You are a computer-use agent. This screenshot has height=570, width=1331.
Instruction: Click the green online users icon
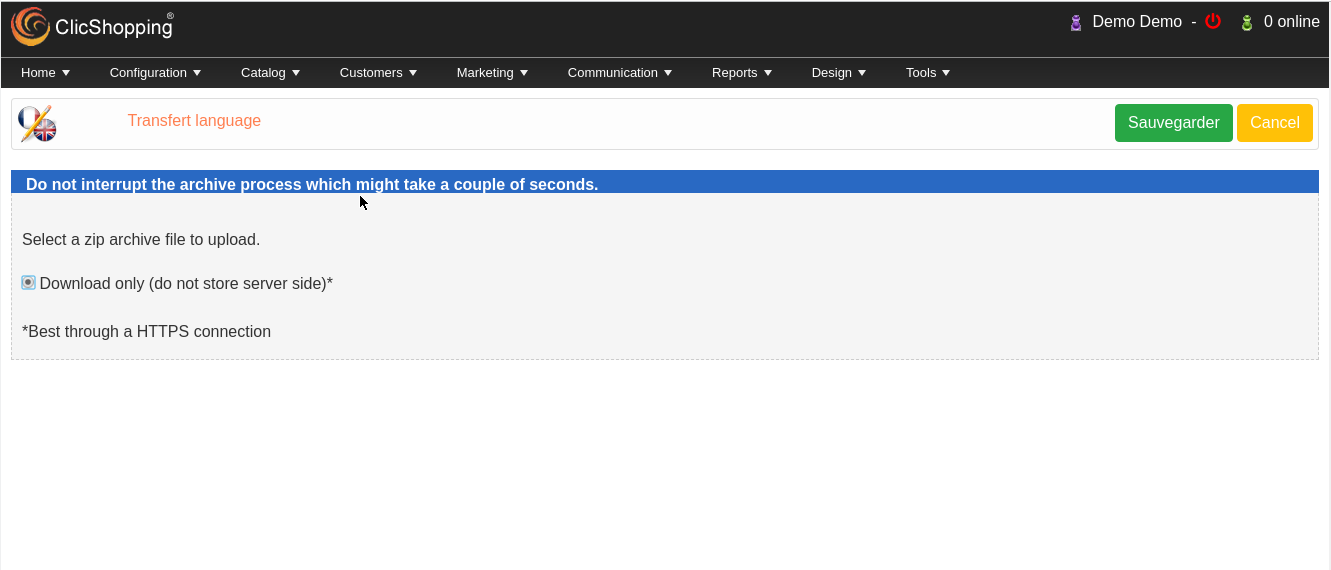(1246, 22)
